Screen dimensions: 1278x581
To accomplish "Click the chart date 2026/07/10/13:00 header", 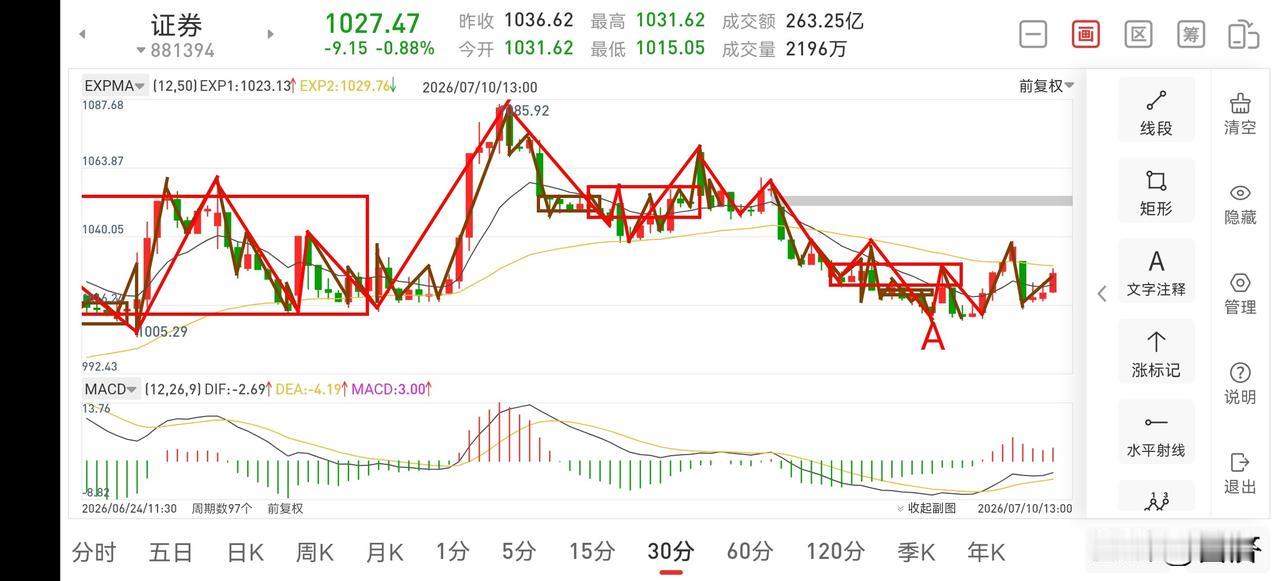I will (479, 87).
